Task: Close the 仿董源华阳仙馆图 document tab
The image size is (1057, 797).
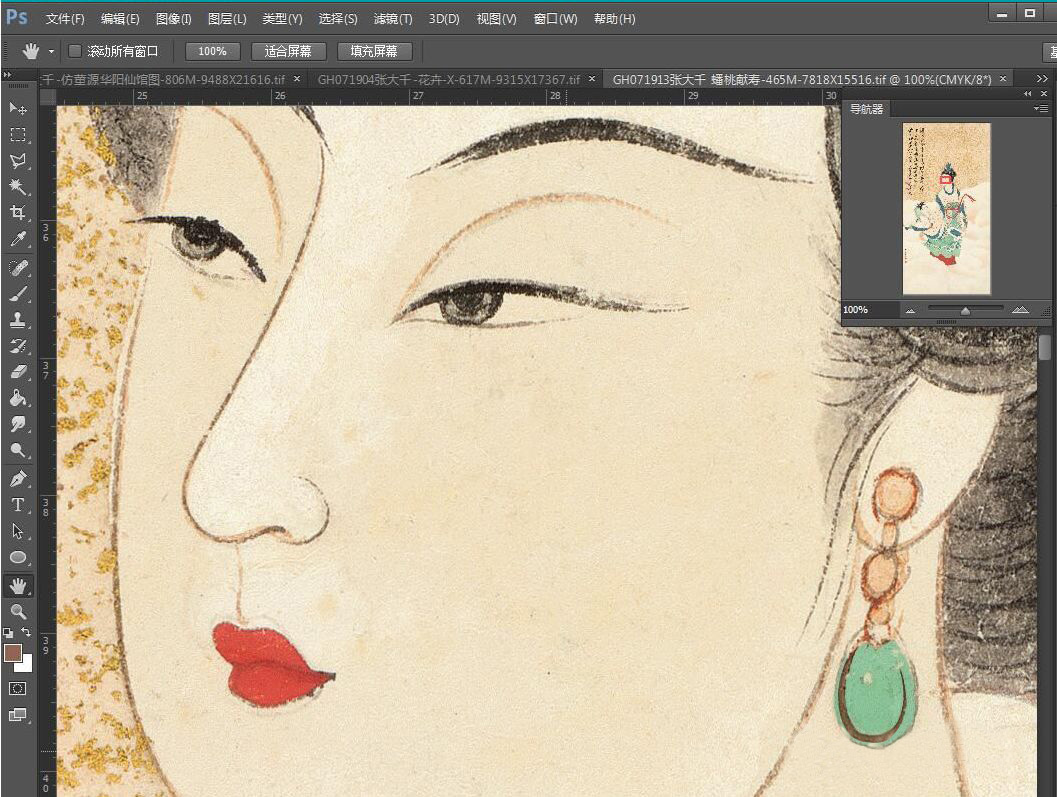Action: click(x=297, y=79)
